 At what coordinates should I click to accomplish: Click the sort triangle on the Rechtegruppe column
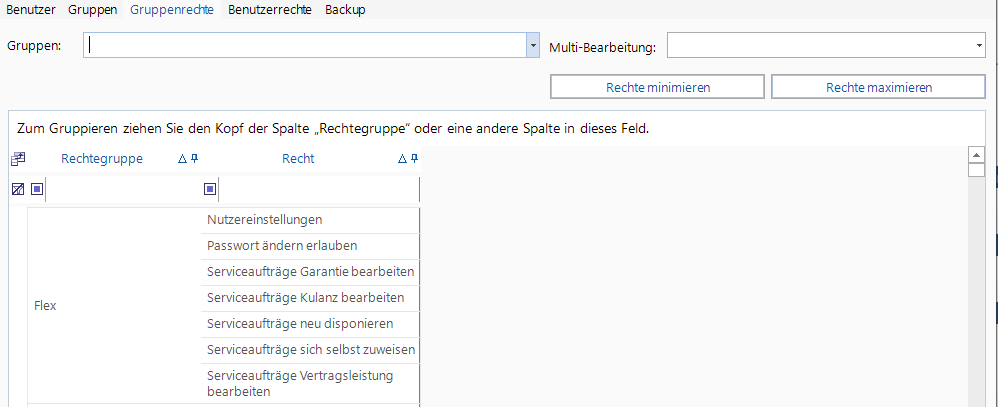tap(182, 159)
